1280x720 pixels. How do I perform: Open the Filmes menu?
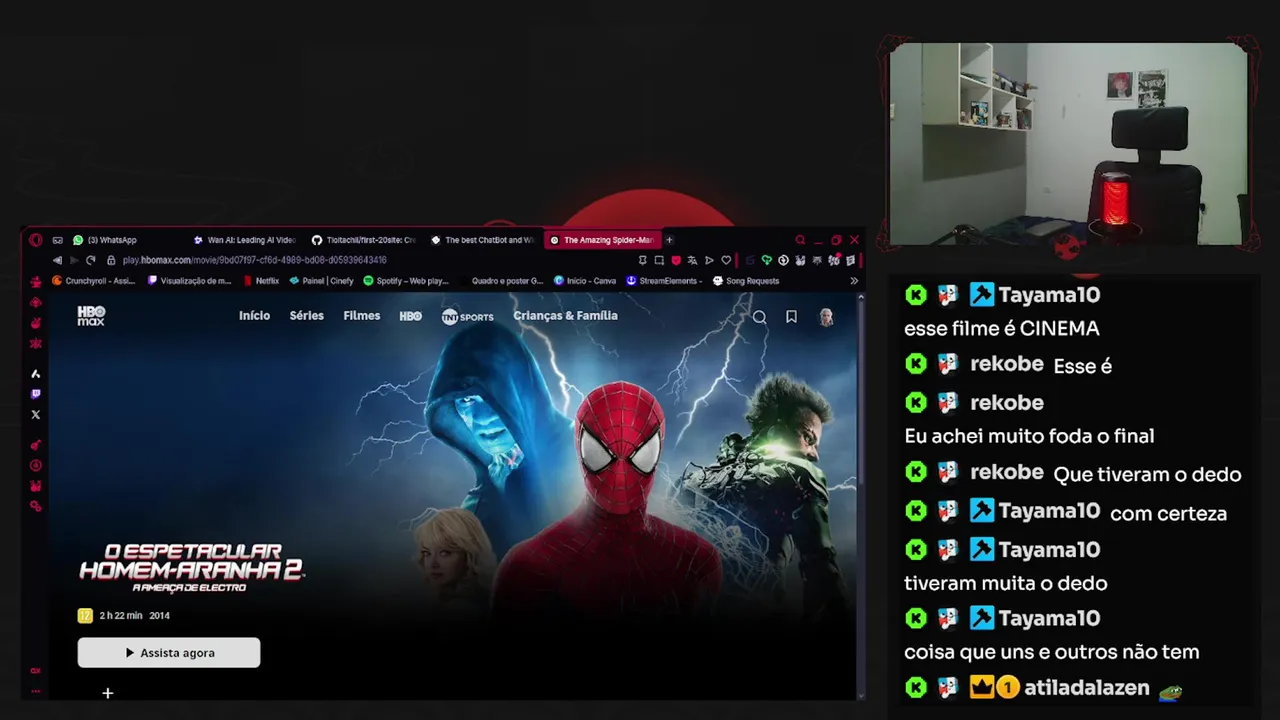pyautogui.click(x=362, y=316)
